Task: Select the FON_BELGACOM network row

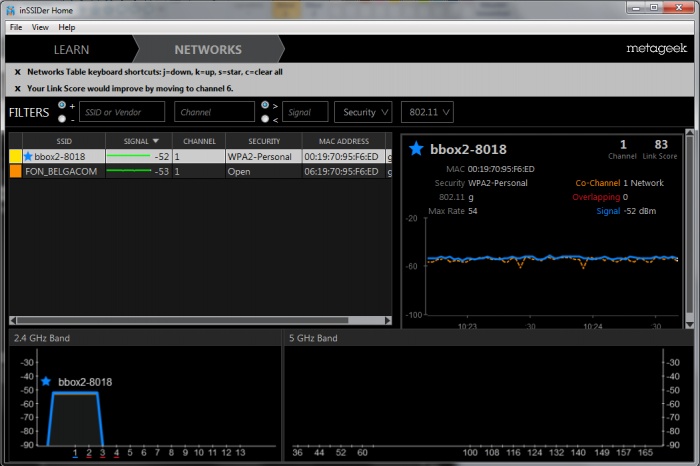Action: pyautogui.click(x=200, y=171)
